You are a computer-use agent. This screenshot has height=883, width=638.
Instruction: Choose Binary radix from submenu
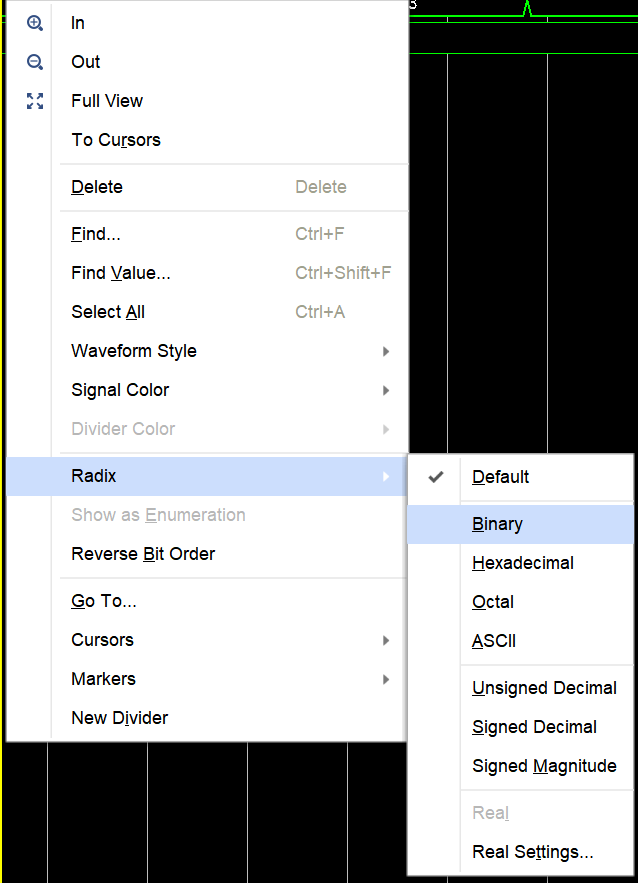point(498,524)
